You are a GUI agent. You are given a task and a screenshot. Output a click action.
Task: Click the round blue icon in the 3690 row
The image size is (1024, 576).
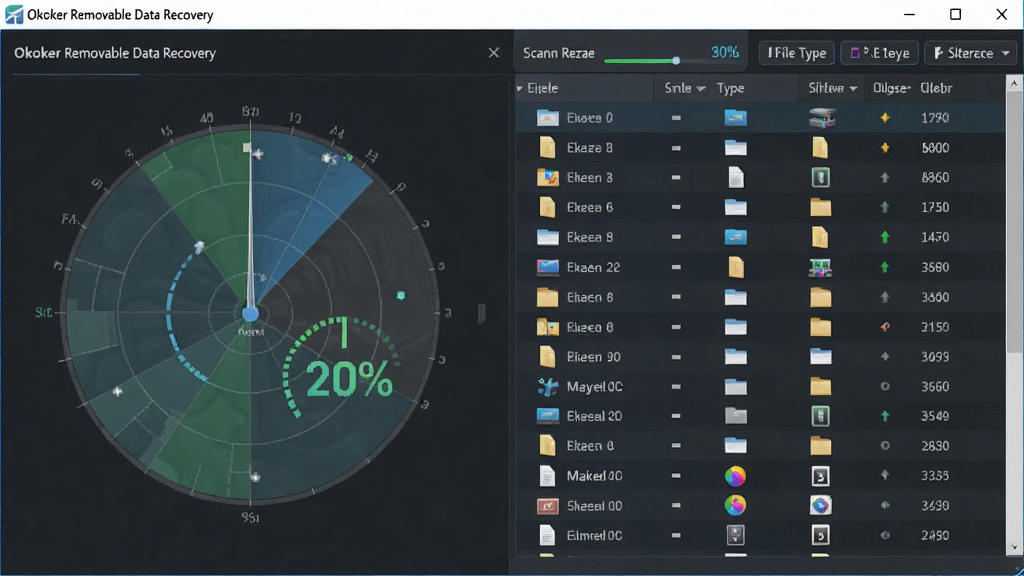point(820,505)
